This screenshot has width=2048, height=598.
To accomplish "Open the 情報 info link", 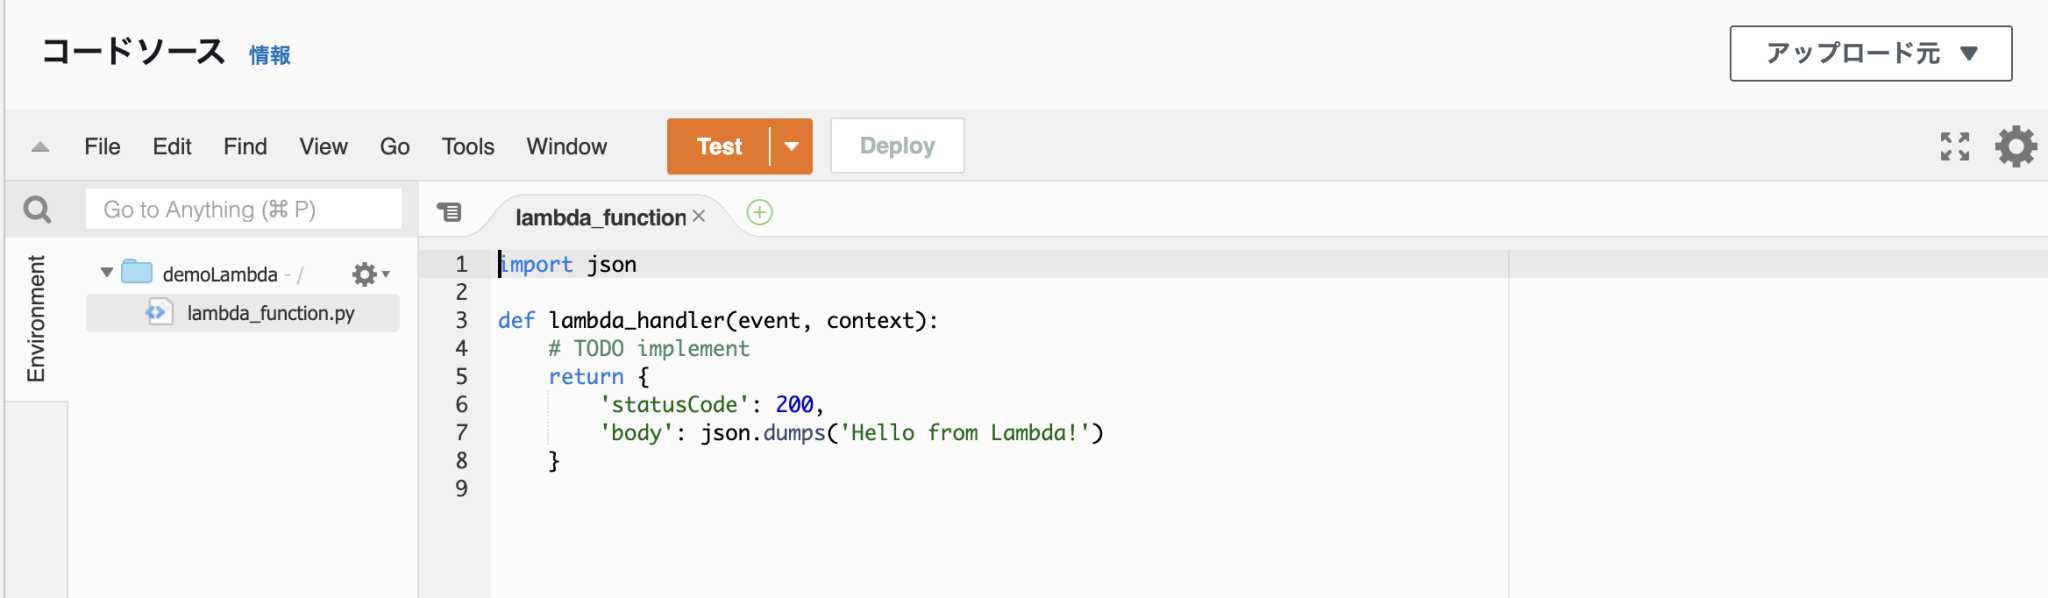I will tap(270, 55).
